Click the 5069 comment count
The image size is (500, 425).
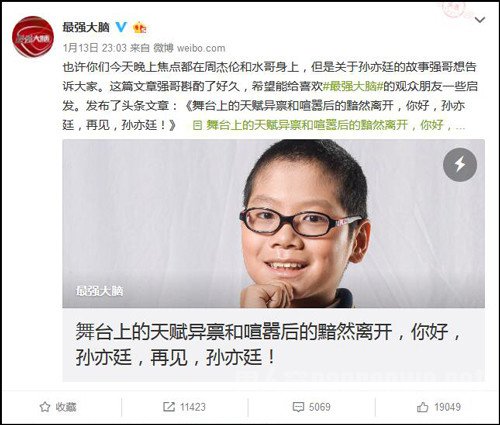(319, 407)
